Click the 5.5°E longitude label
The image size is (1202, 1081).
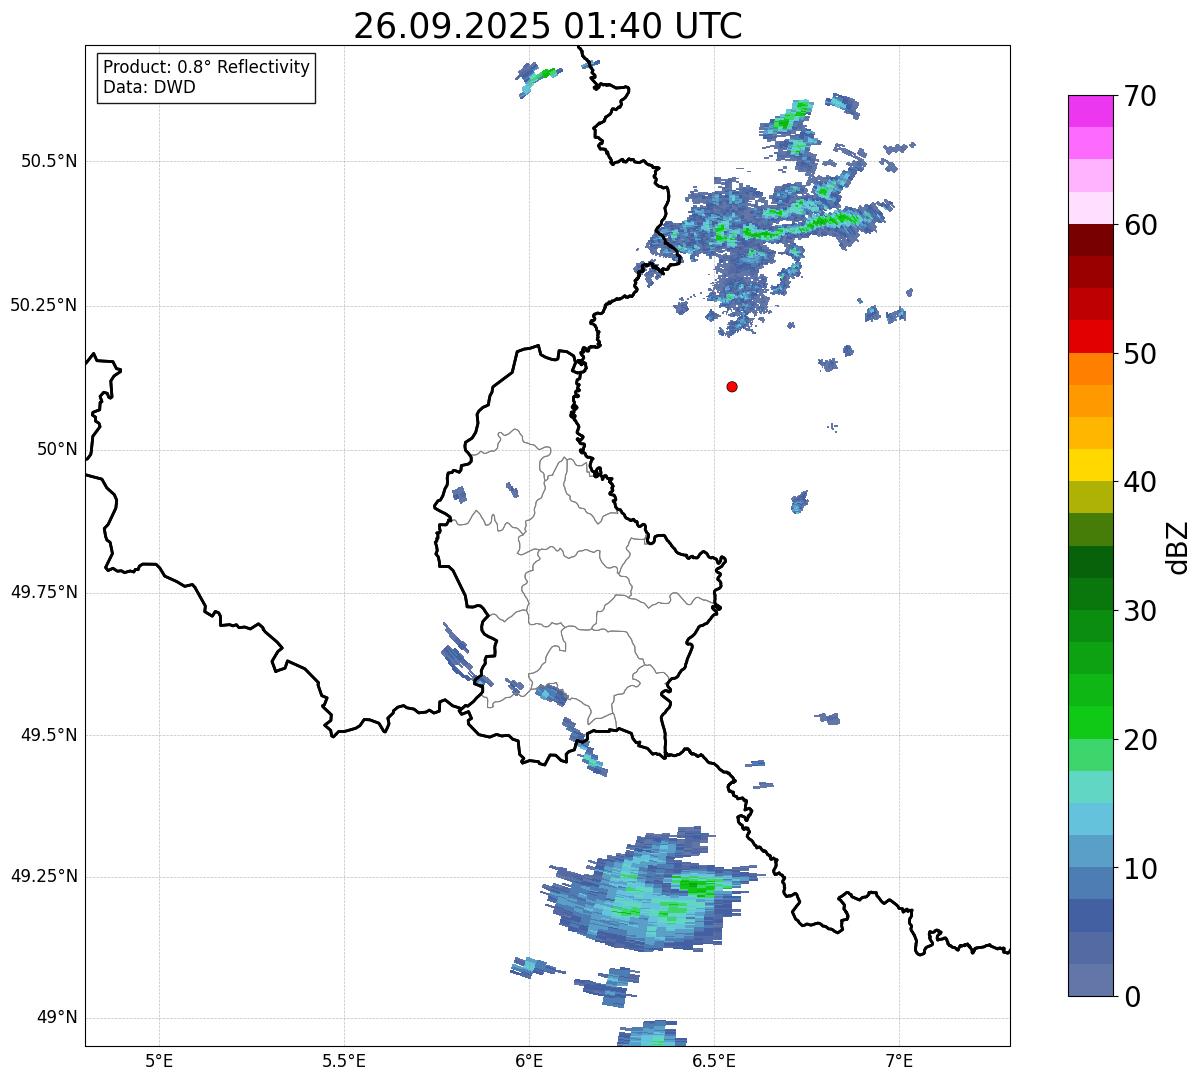pos(344,1060)
